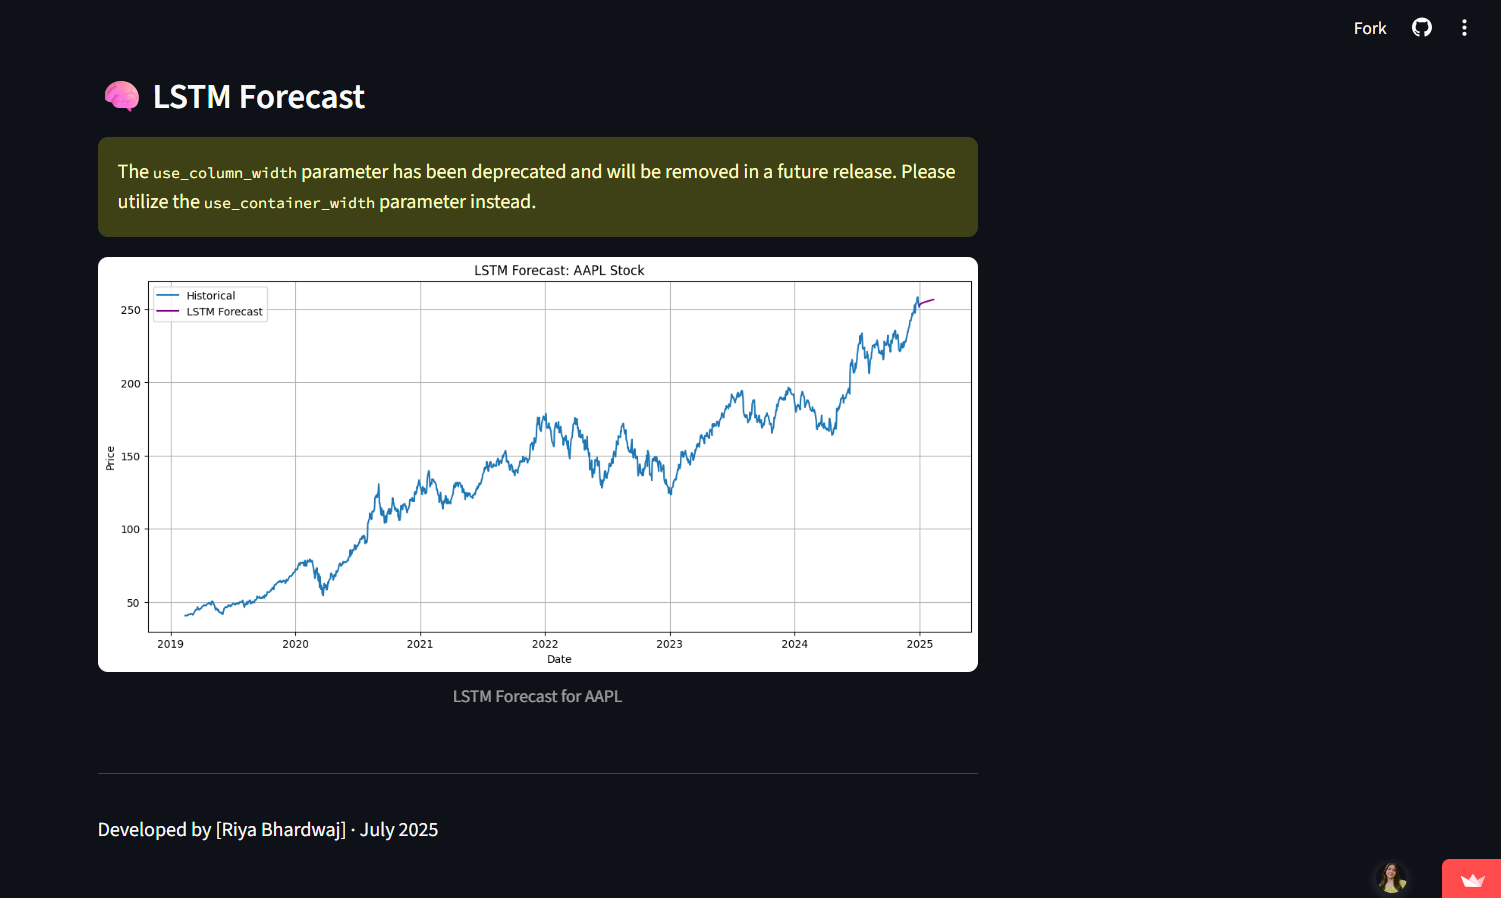
Task: Click the blue Historical legend line
Action: (168, 296)
